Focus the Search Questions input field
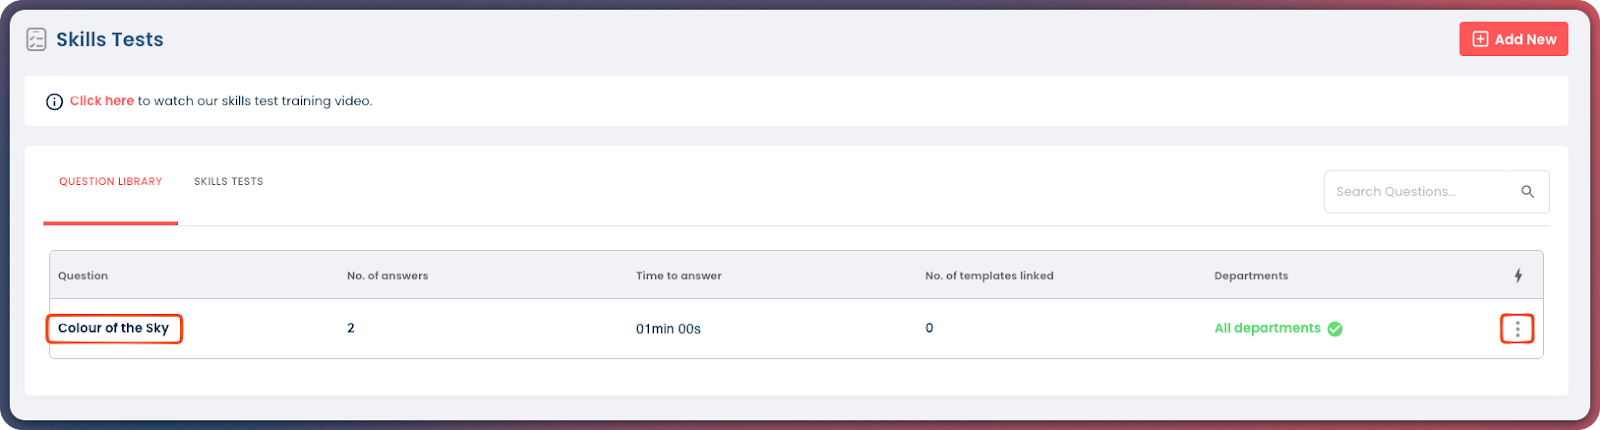Screen dimensions: 1600x430 pos(1415,192)
